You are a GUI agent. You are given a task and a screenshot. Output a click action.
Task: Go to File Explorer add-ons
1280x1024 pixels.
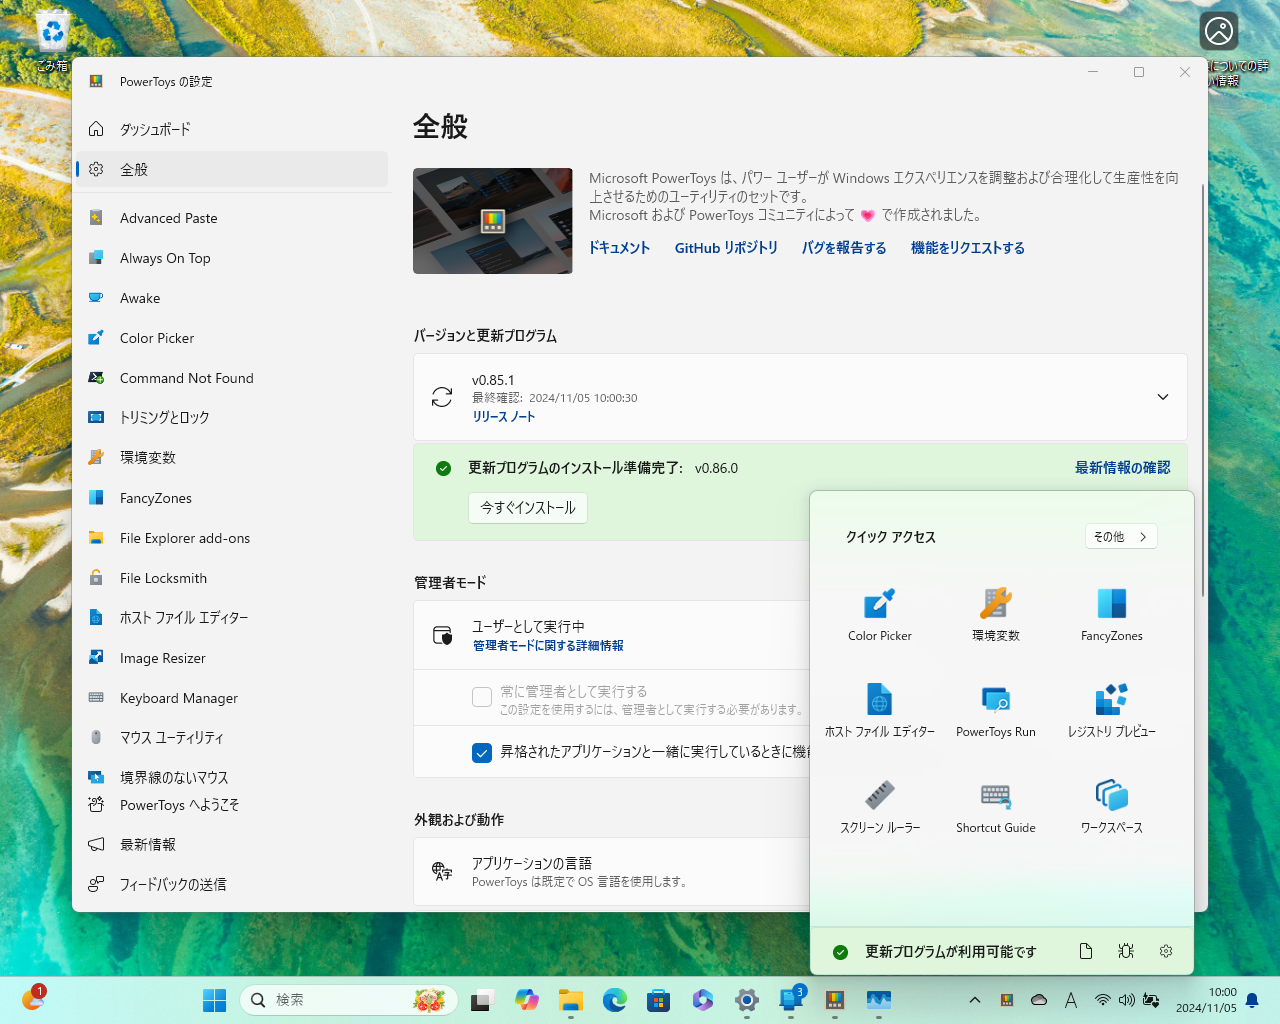232,538
